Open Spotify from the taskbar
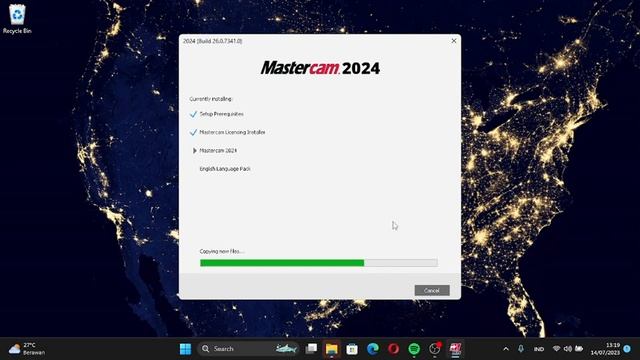640x360 pixels. point(414,349)
